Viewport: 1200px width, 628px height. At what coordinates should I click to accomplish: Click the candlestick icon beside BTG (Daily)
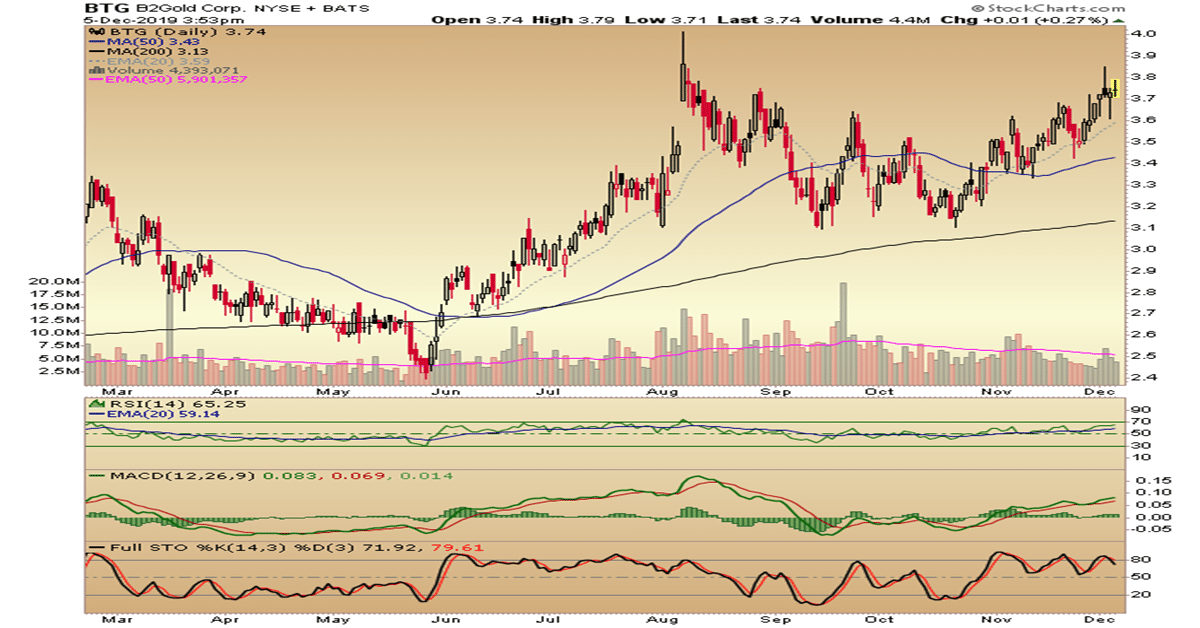(x=93, y=32)
